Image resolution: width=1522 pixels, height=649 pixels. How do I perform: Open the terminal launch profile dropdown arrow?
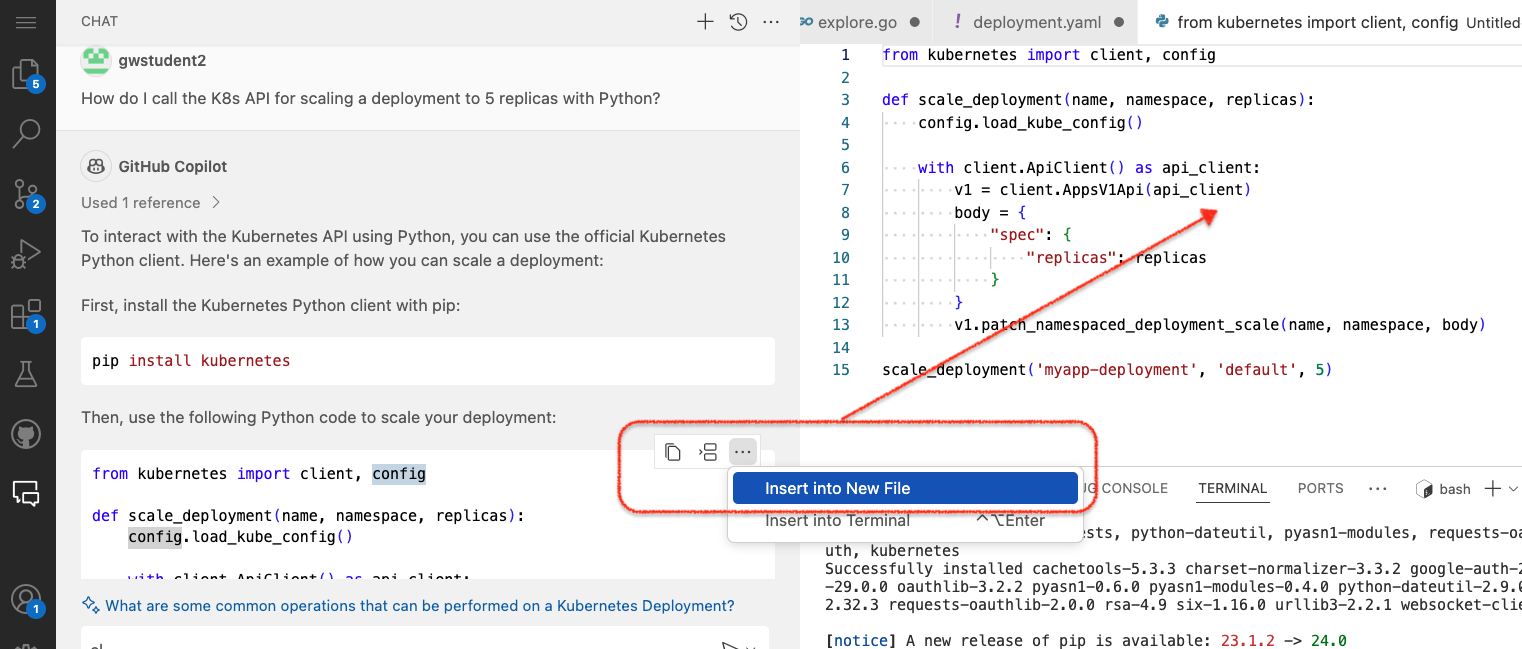tap(1514, 488)
